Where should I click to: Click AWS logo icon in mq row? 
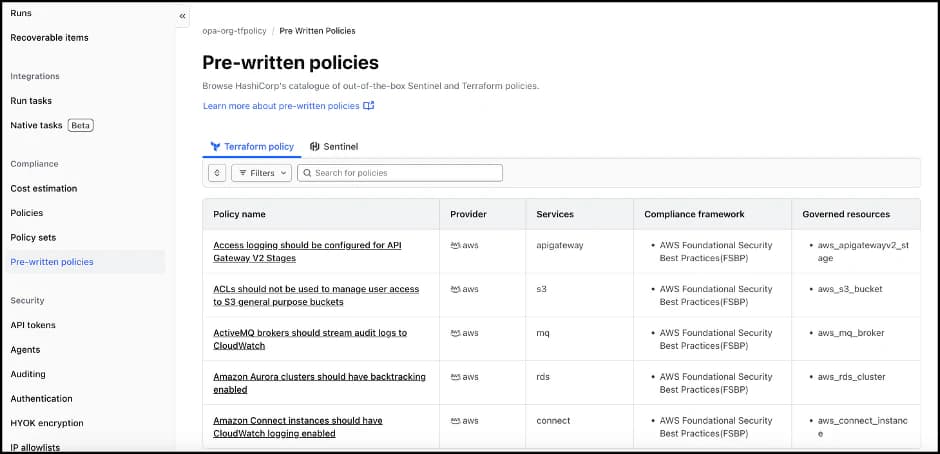click(455, 333)
